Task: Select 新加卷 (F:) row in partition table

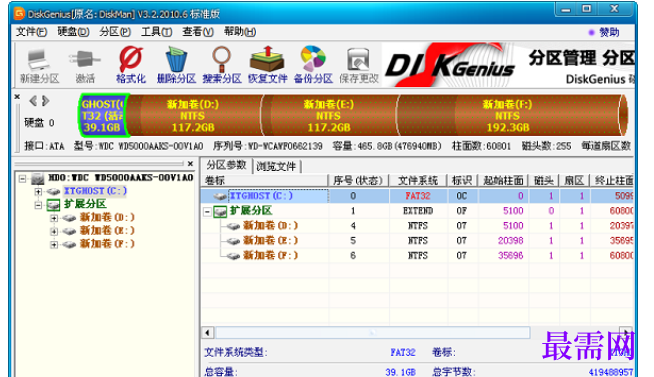Action: (x=417, y=256)
